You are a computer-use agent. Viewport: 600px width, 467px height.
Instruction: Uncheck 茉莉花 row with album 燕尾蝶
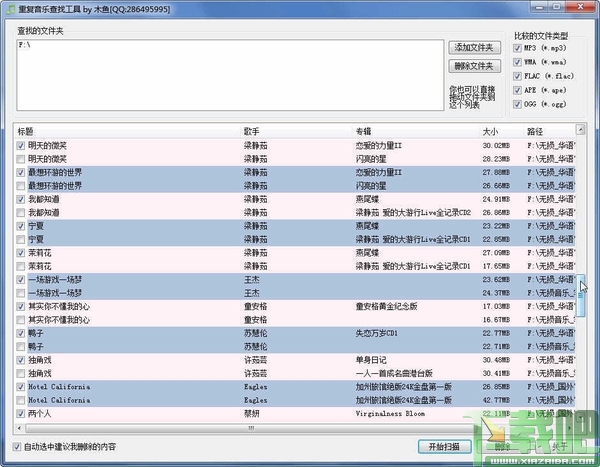pos(21,253)
